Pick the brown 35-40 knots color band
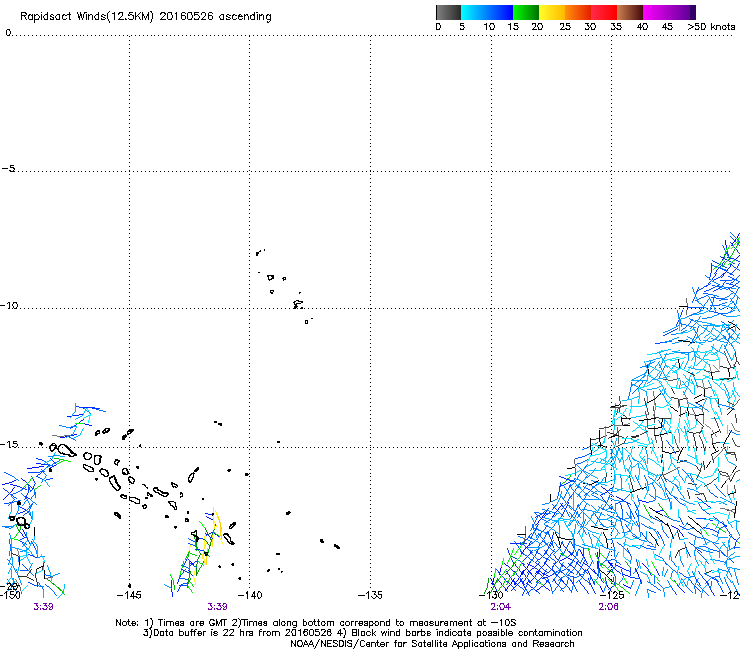This screenshot has height=650, width=740. point(630,12)
